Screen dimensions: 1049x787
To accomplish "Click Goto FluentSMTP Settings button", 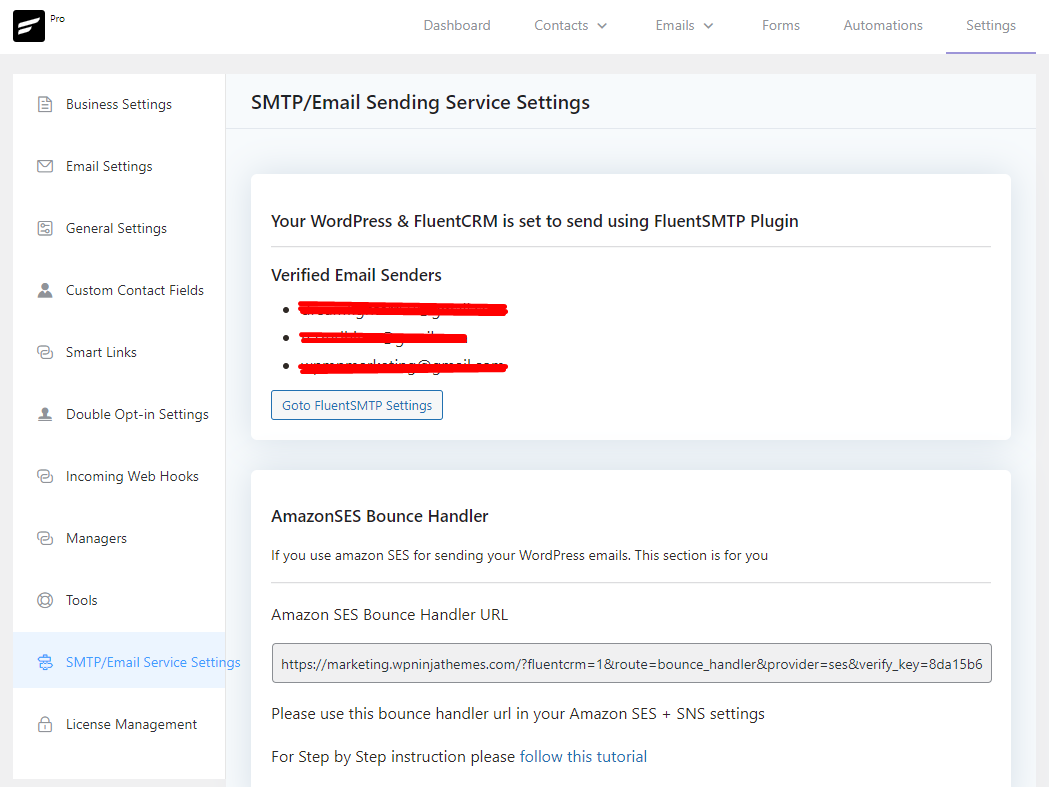I will coord(357,405).
